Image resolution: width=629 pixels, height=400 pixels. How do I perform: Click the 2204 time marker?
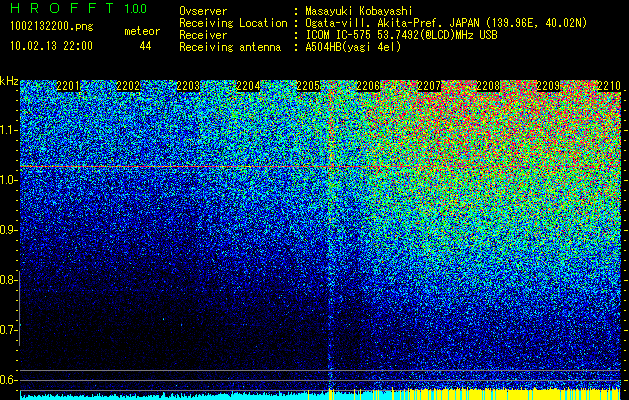coord(248,86)
